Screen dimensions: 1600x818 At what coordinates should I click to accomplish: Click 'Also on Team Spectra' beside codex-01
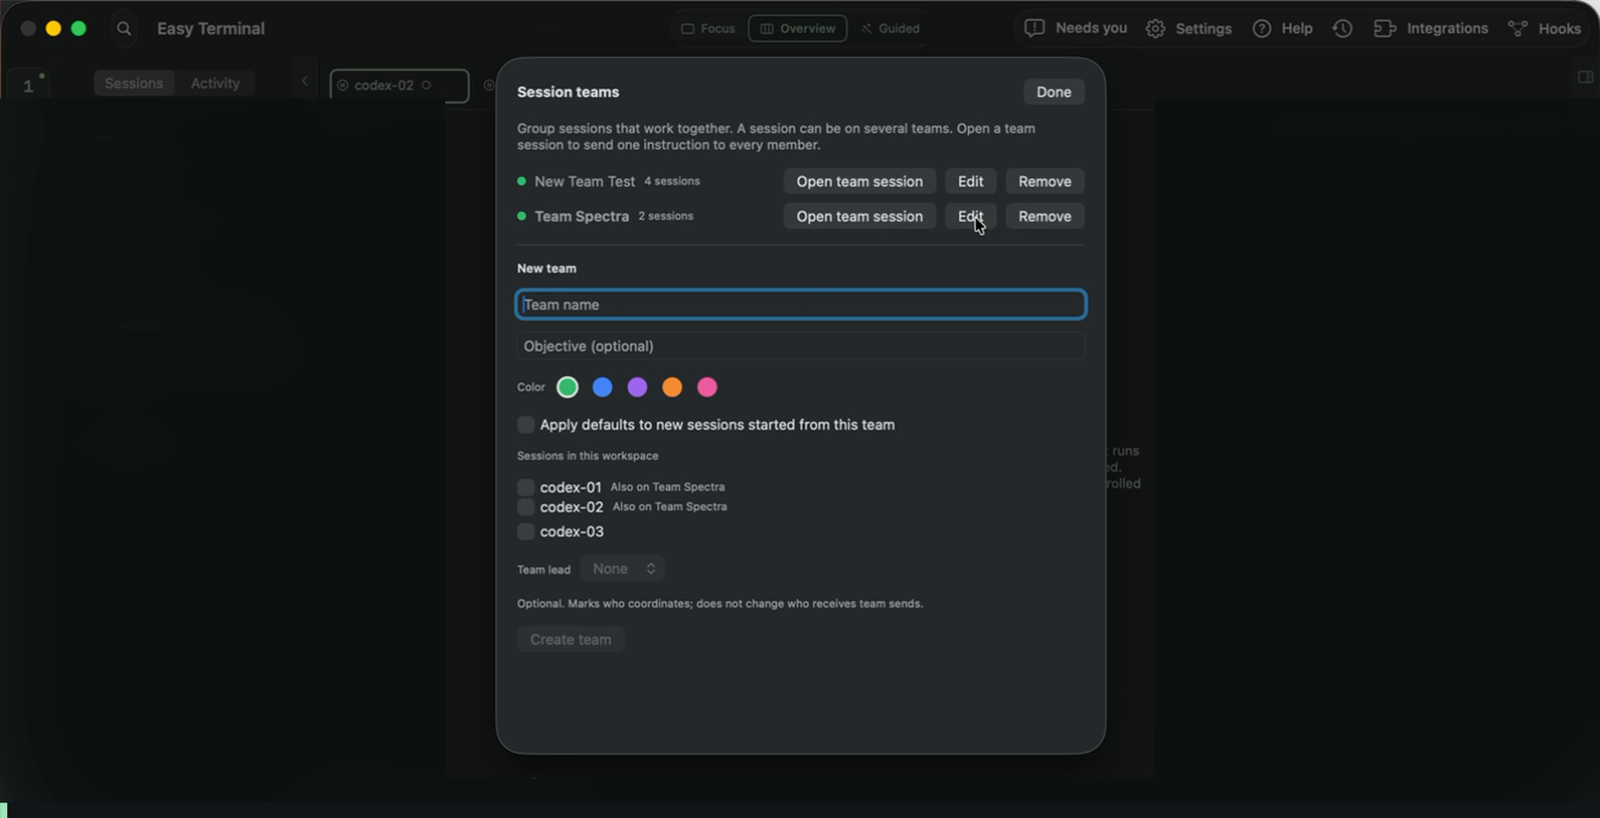pos(668,487)
